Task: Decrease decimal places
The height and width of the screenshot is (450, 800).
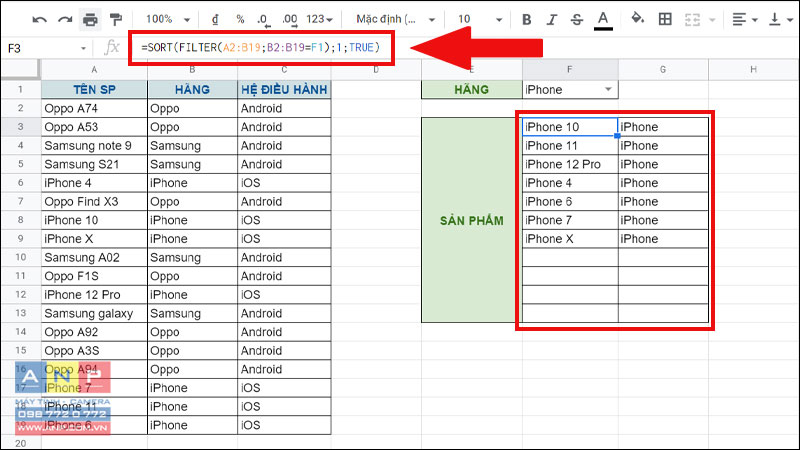Action: [263, 20]
